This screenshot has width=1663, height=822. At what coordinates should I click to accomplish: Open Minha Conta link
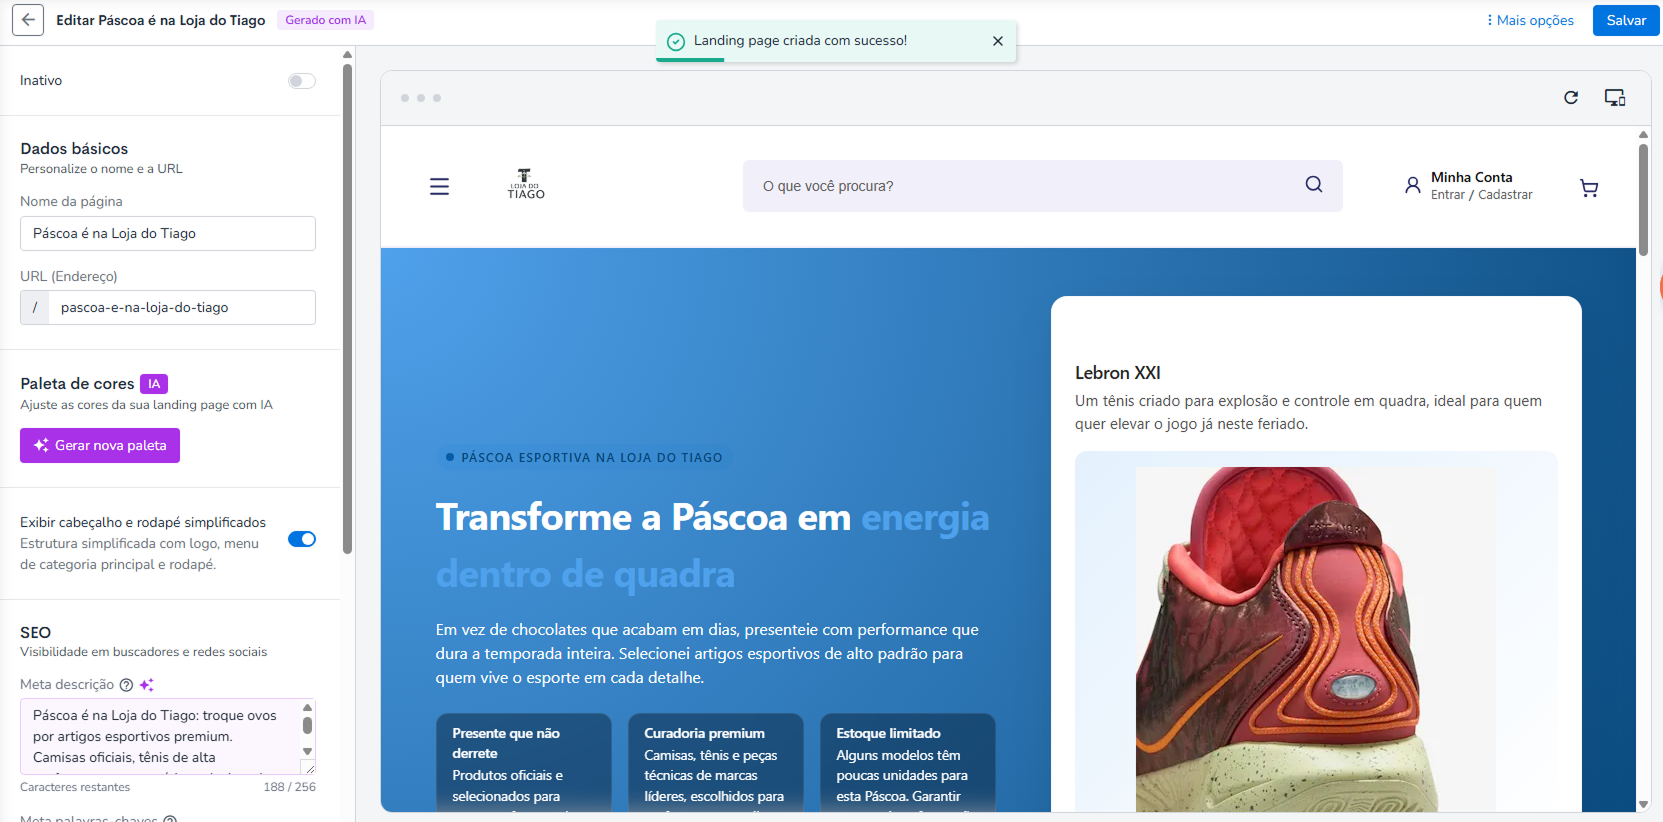pyautogui.click(x=1471, y=177)
